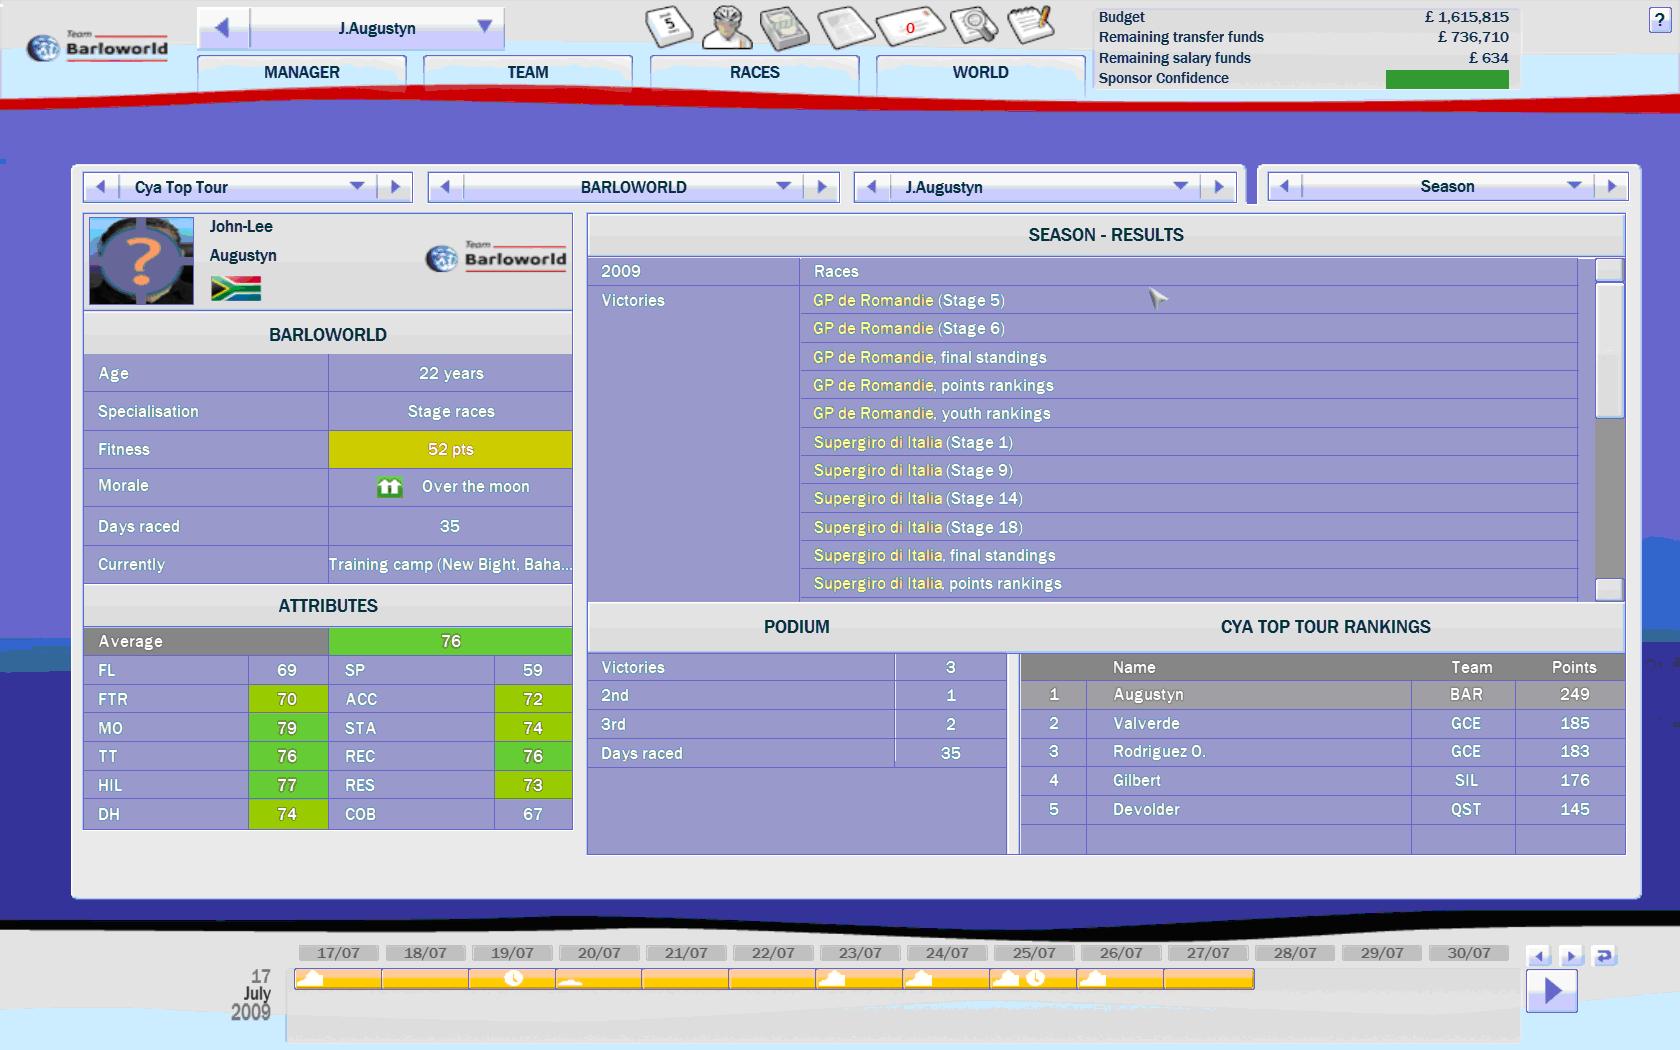The height and width of the screenshot is (1050, 1680).
Task: Click the John-Lee Augustyn rider photo
Action: [141, 261]
